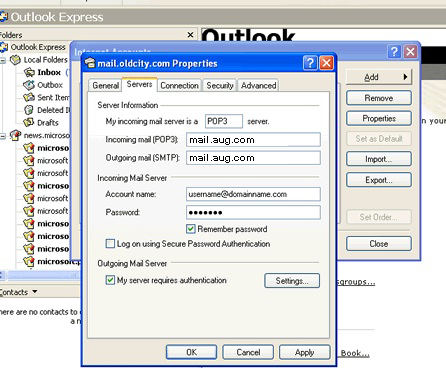This screenshot has width=446, height=368.
Task: Click the Password field
Action: 253,212
